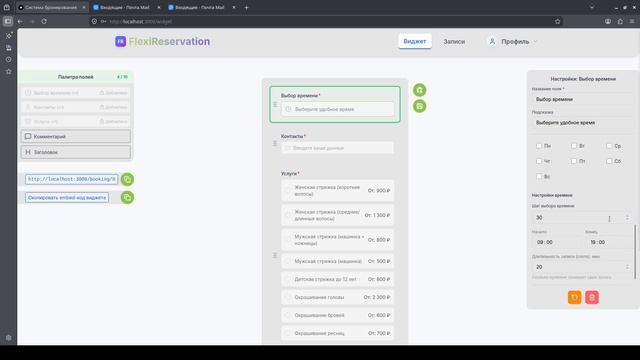640x360 pixels.
Task: Select Мужская стрижка (машинка) 500 ₽ radio
Action: pyautogui.click(x=288, y=261)
